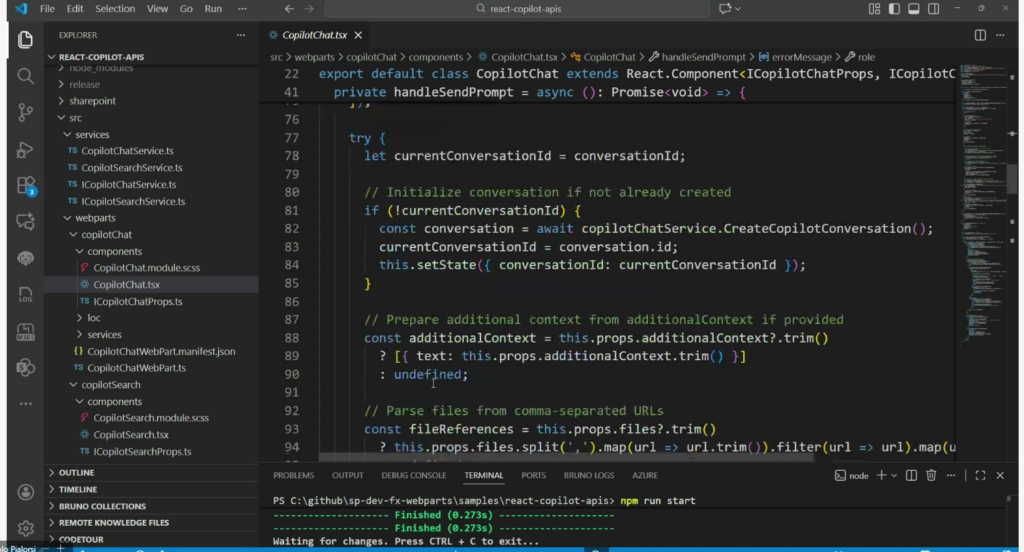
Task: Switch to the DEBUG CONSOLE tab
Action: pos(413,476)
